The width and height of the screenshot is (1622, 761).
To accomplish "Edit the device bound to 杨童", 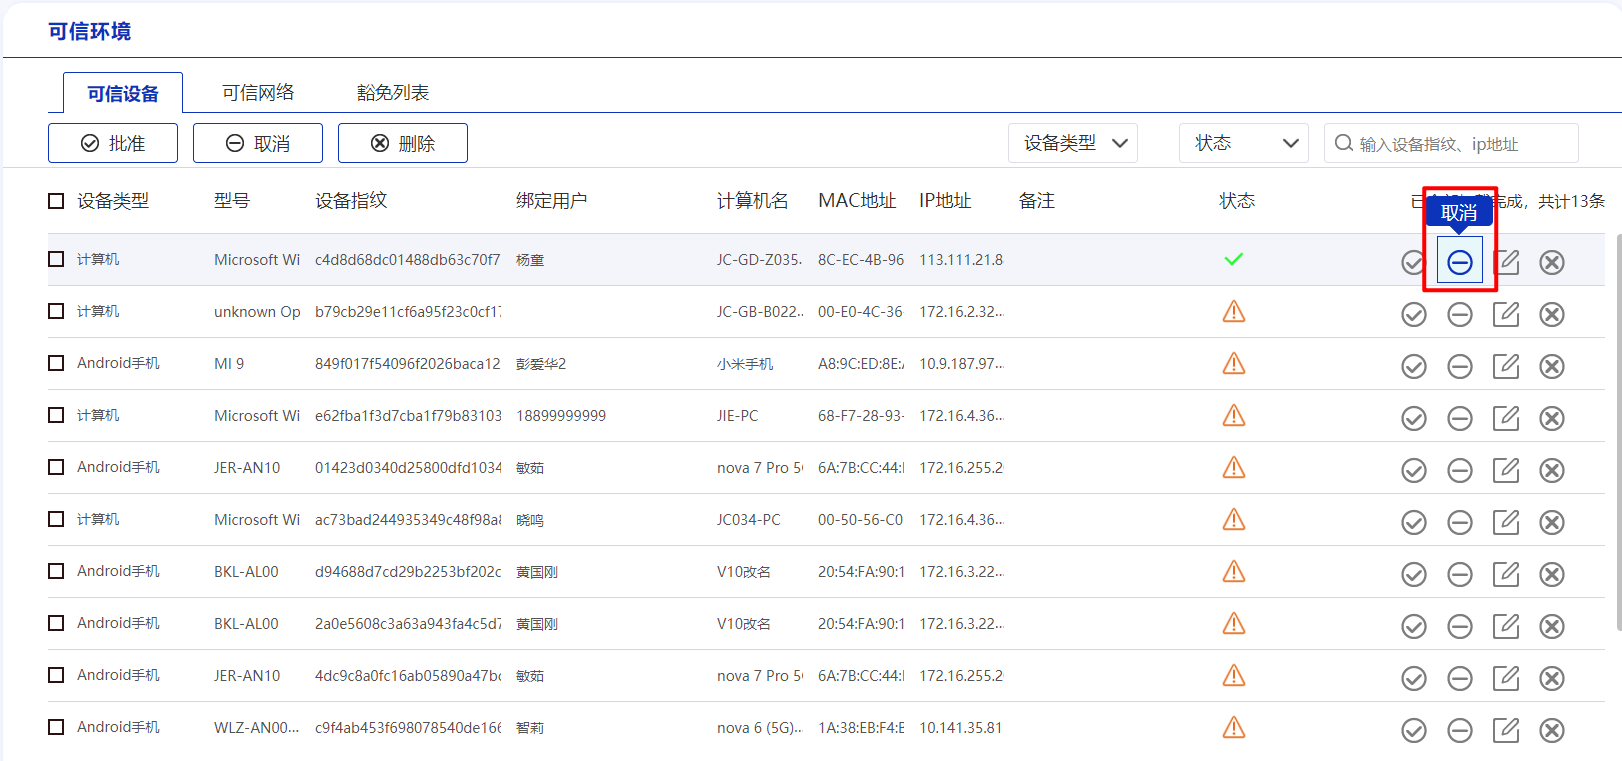I will [1506, 262].
